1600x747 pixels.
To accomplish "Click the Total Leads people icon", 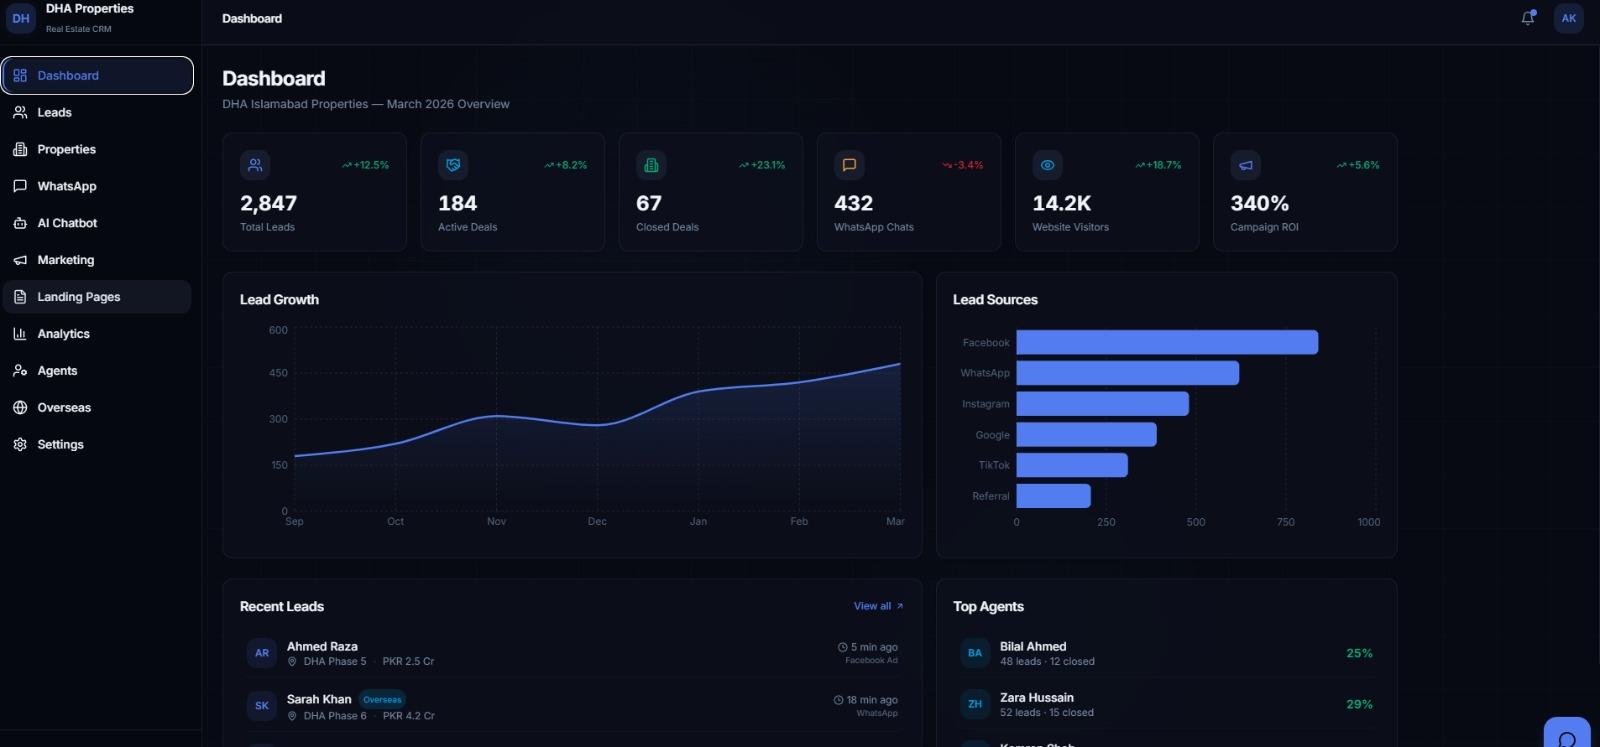I will [x=255, y=165].
